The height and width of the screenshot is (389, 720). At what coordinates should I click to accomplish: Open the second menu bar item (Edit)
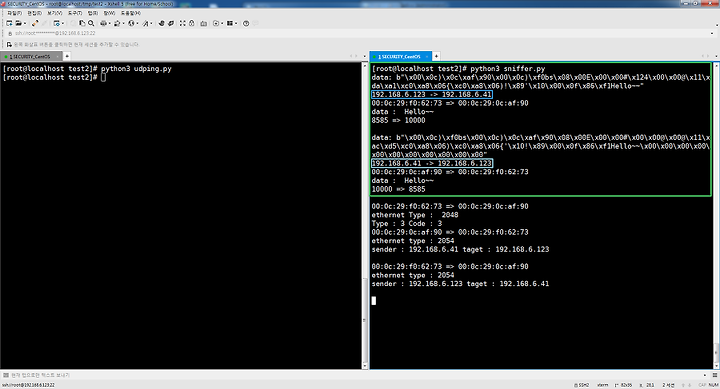[34, 13]
